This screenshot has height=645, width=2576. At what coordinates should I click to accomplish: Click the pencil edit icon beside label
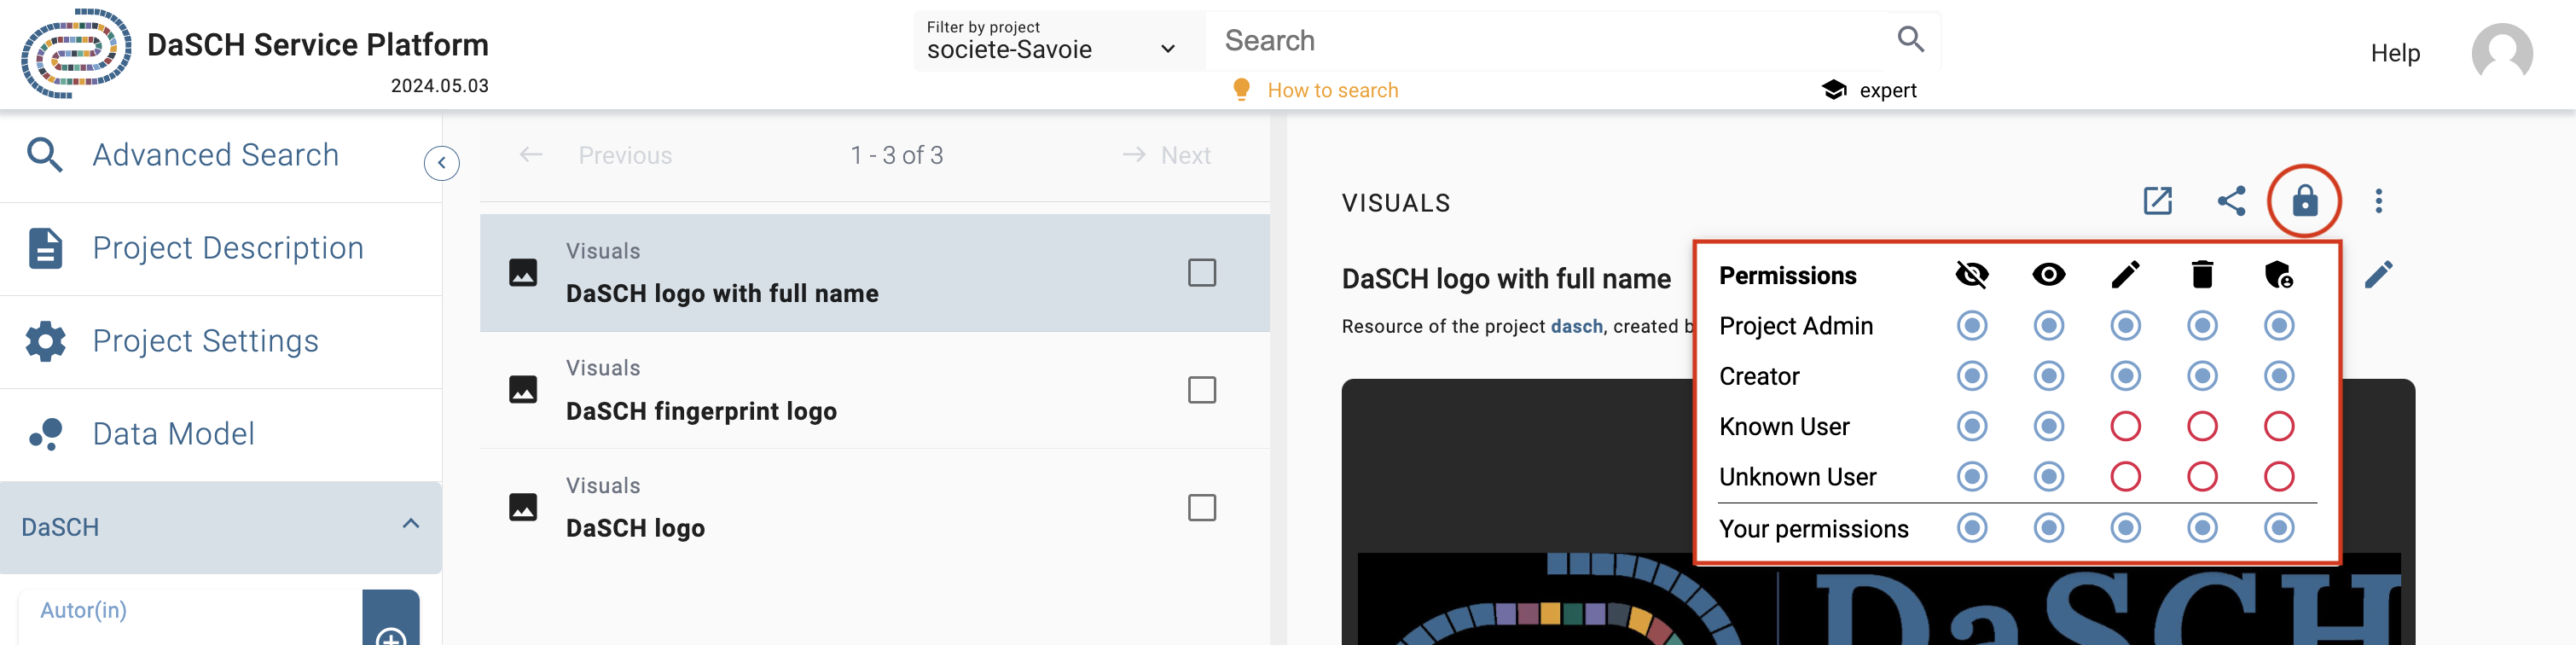[x=2378, y=274]
